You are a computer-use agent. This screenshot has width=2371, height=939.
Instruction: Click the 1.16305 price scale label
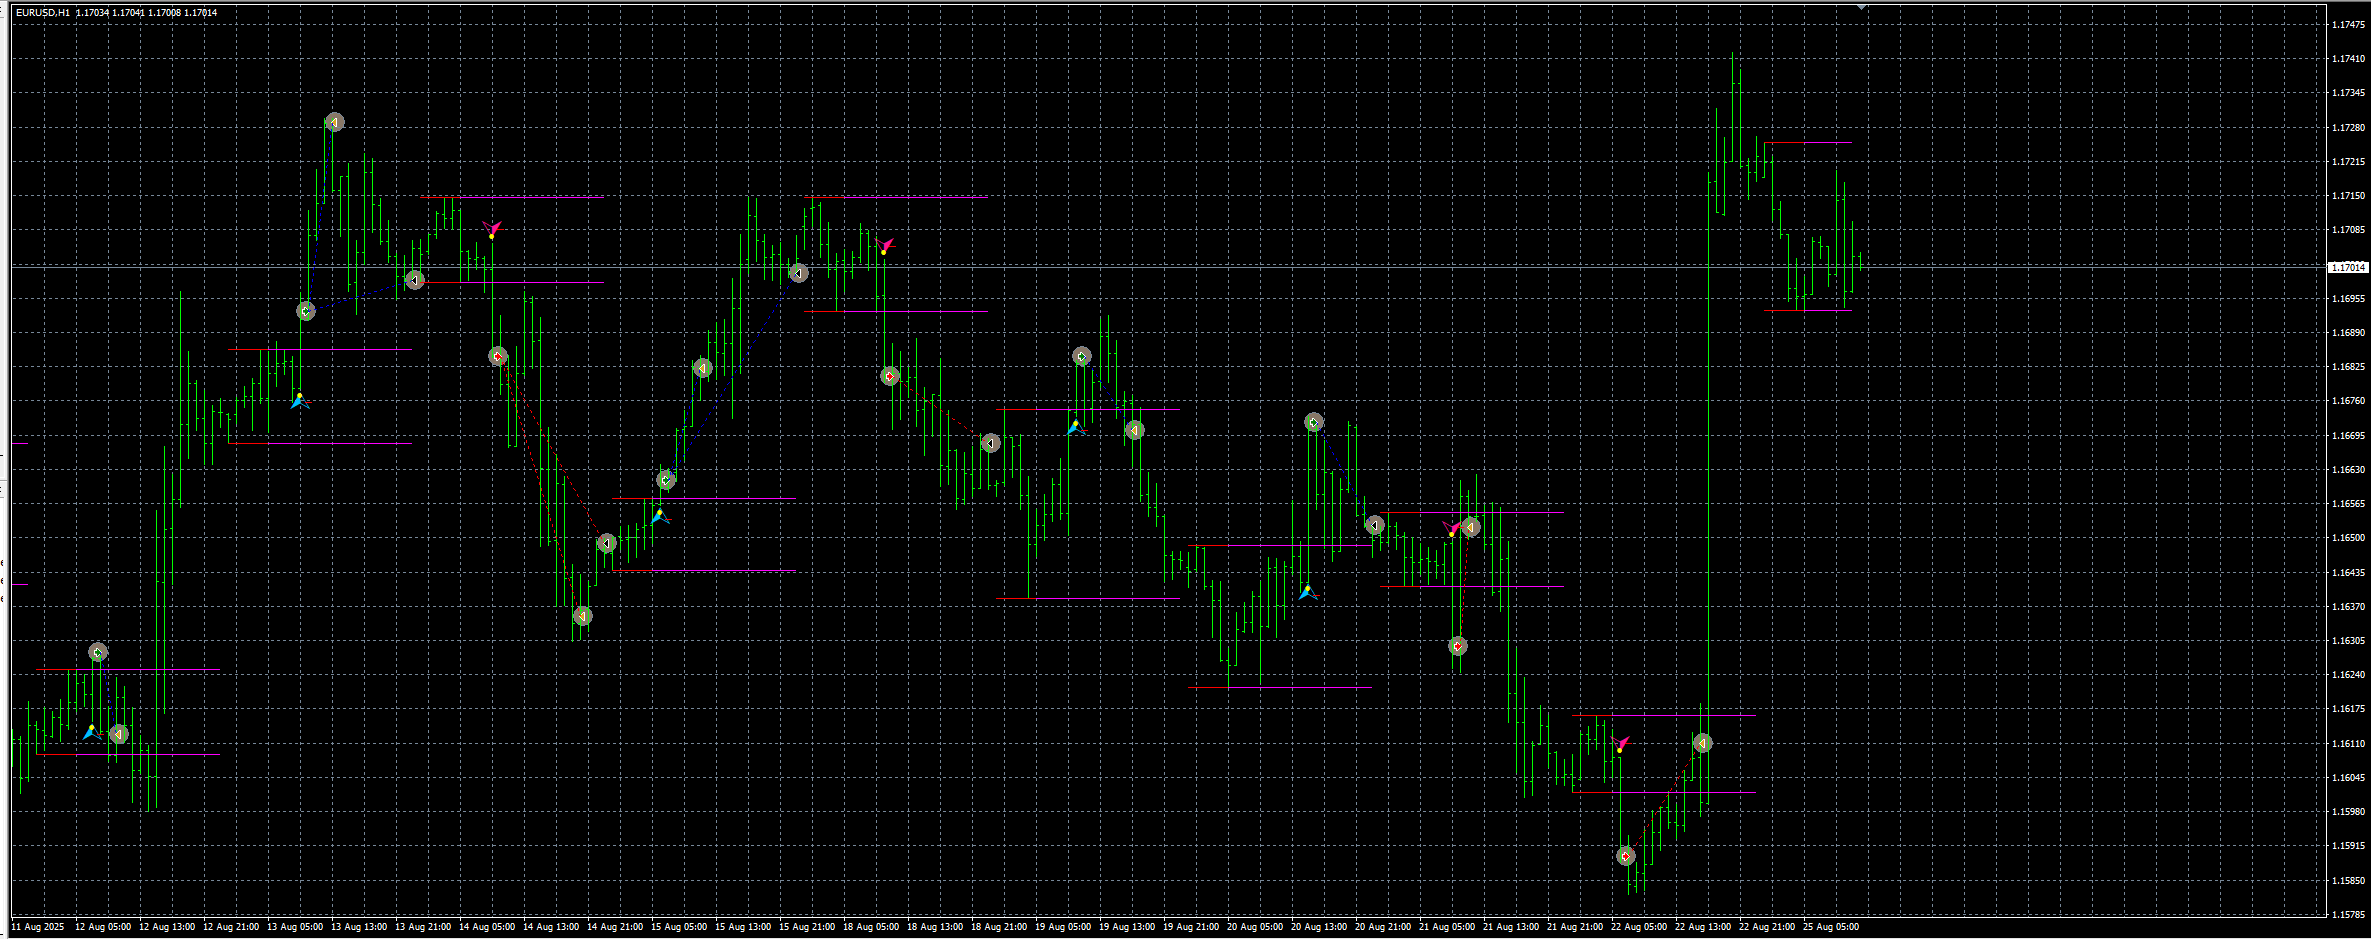click(x=2348, y=640)
